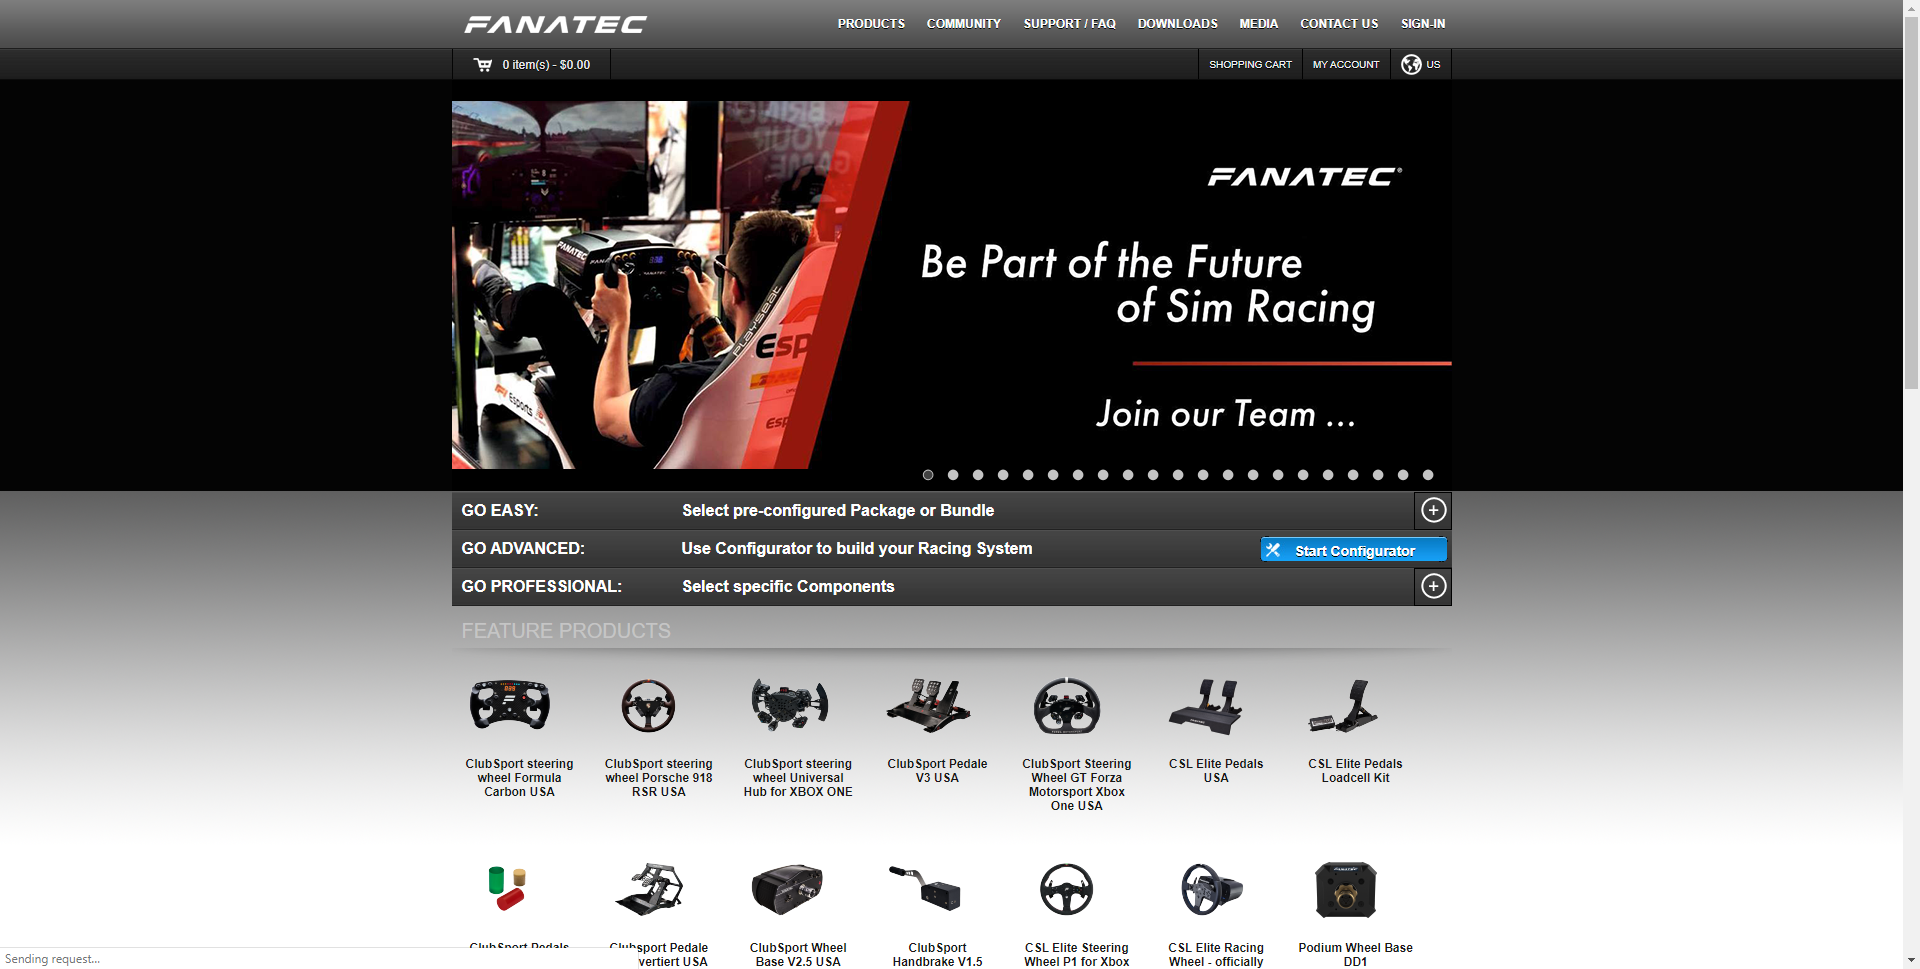The width and height of the screenshot is (1920, 969).
Task: Click GO ADVANCED Configurator row text
Action: [x=856, y=548]
